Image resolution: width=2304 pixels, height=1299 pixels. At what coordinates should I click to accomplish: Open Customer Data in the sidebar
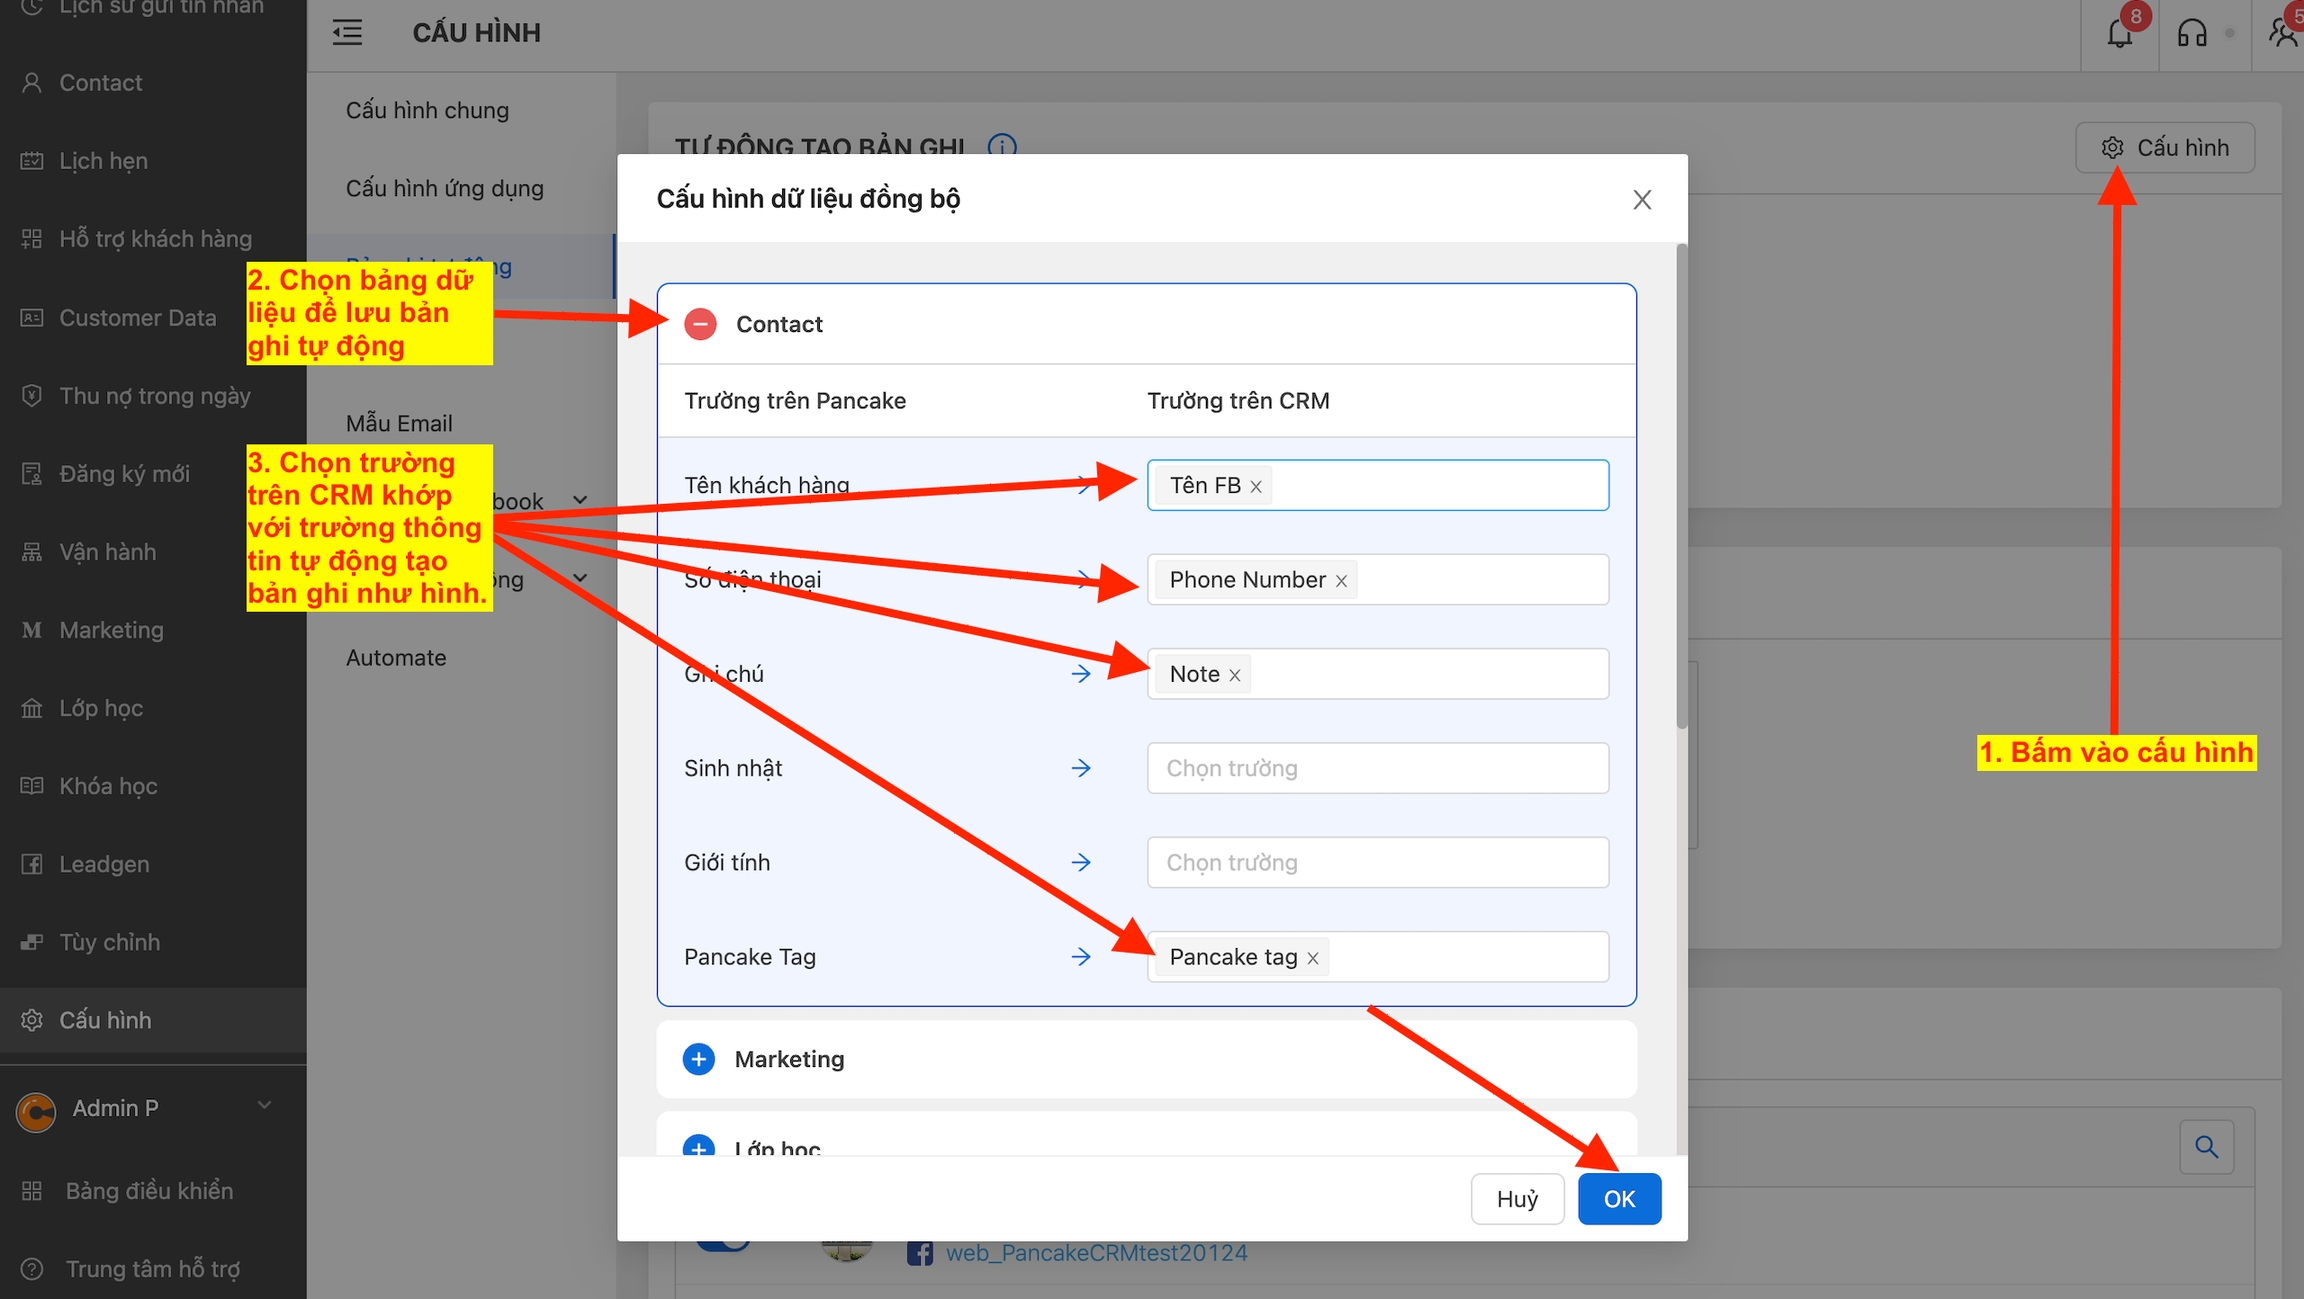pyautogui.click(x=137, y=317)
